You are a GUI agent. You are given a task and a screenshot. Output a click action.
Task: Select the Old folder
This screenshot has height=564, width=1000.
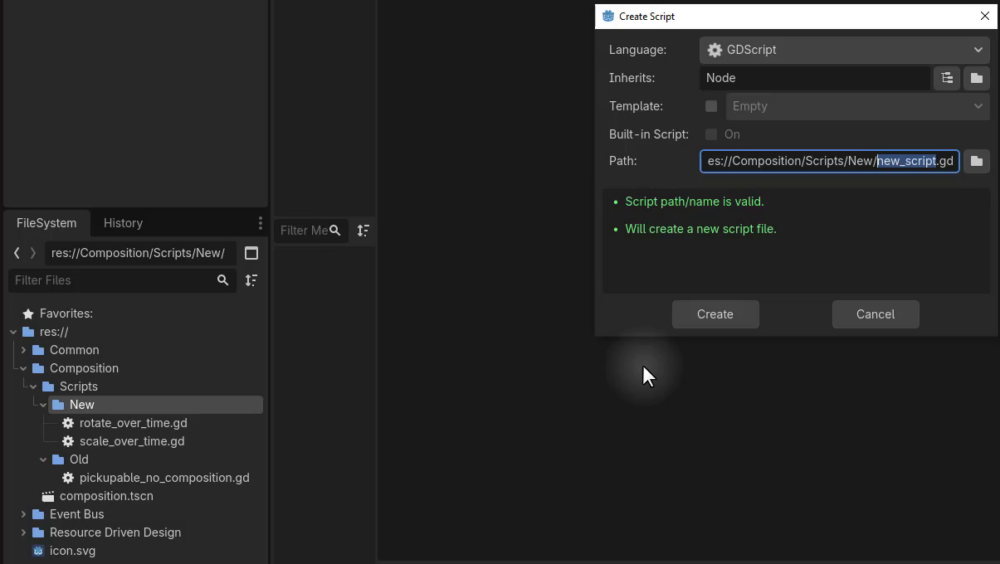tap(78, 459)
